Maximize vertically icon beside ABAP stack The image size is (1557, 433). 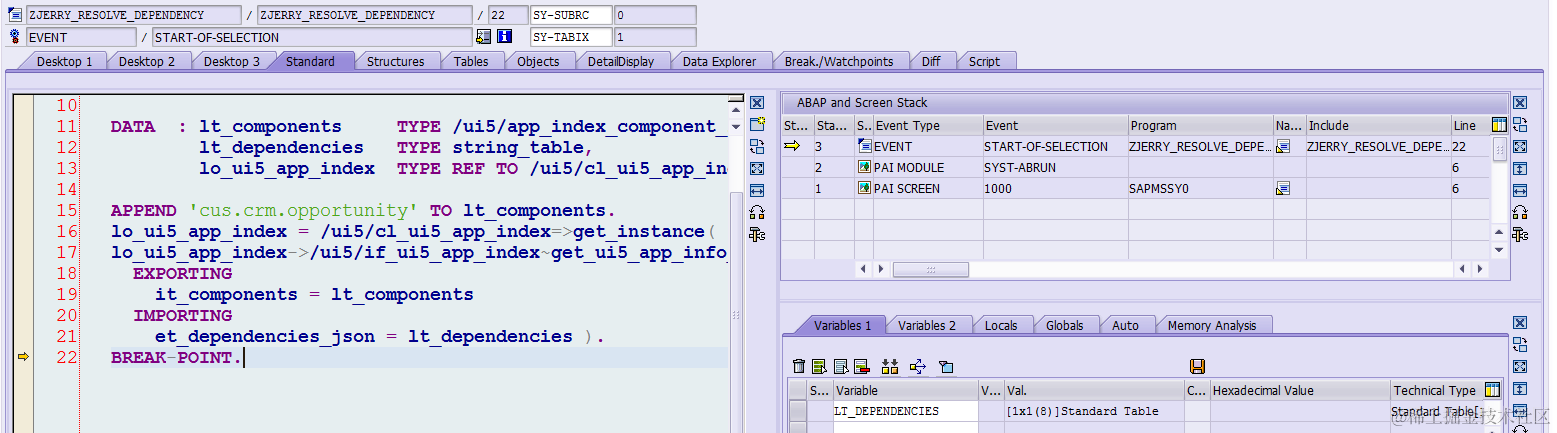[x=1520, y=168]
